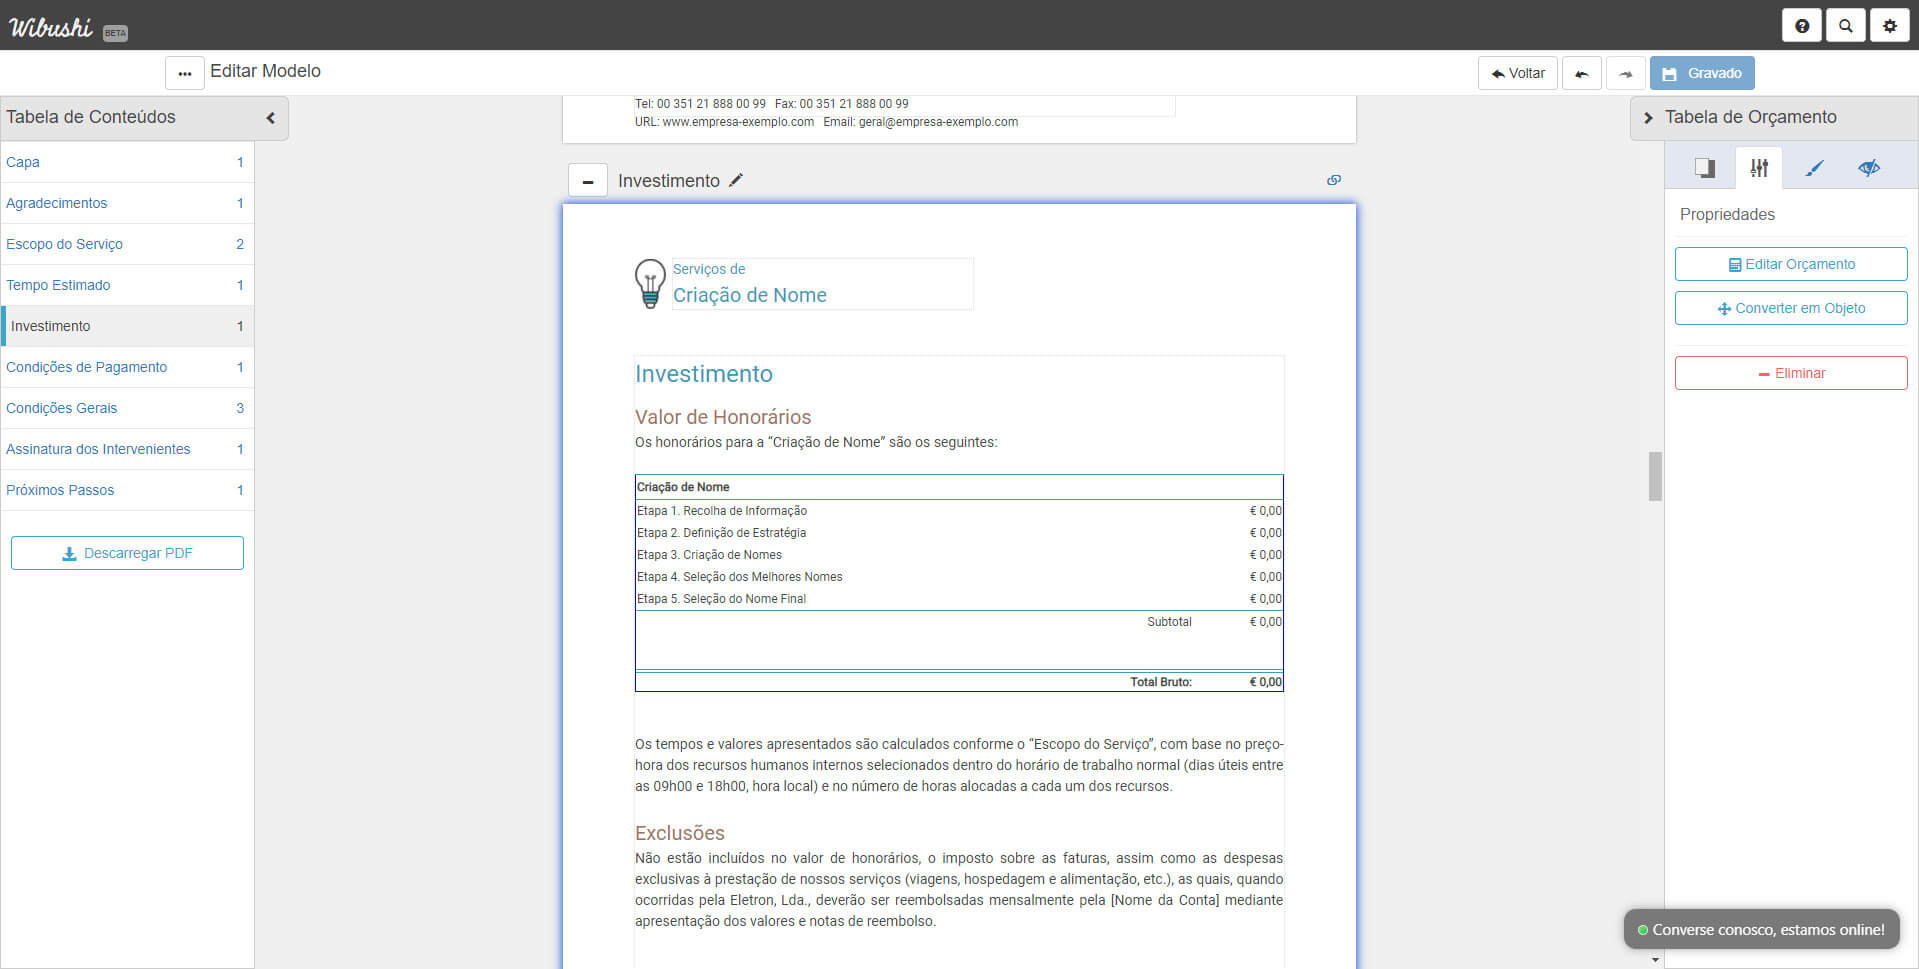Open the help question mark icon
This screenshot has height=969, width=1919.
coord(1801,26)
